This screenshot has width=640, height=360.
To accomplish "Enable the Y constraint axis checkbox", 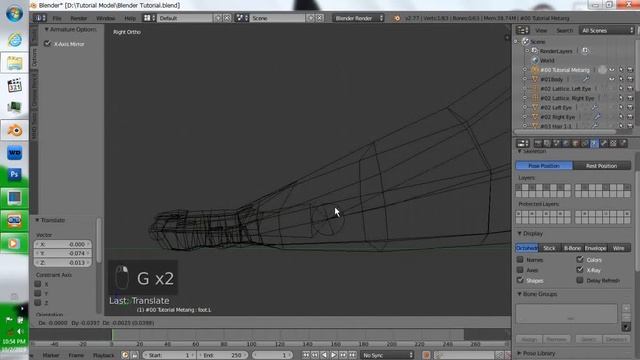I will point(38,293).
